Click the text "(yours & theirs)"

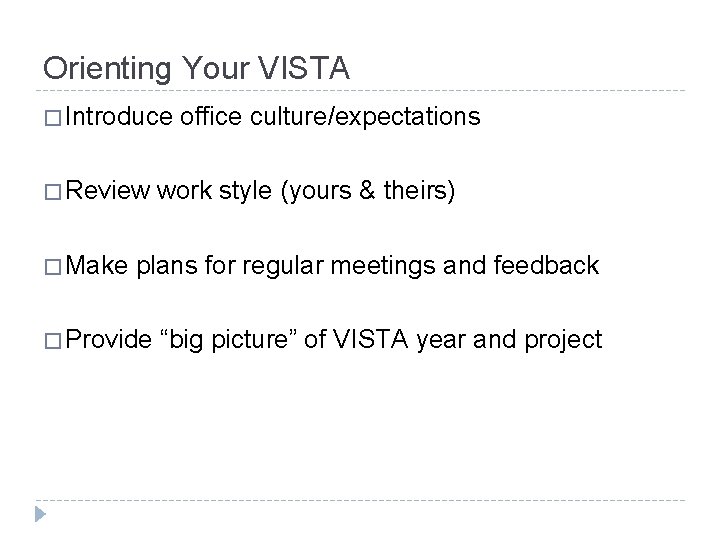[370, 191]
